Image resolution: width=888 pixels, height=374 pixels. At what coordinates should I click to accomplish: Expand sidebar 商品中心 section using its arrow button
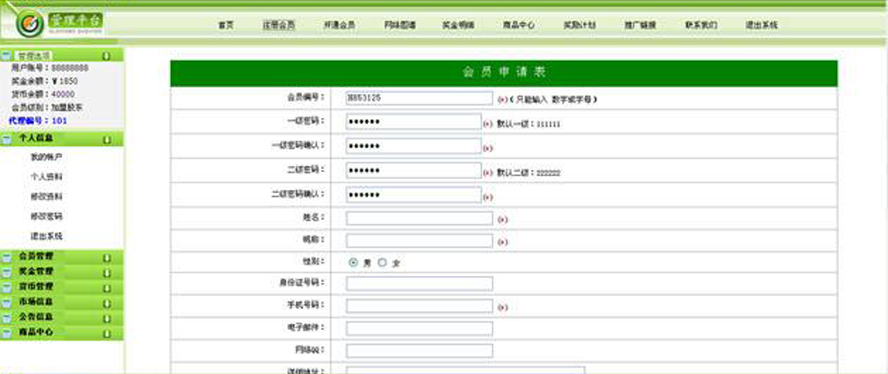106,333
